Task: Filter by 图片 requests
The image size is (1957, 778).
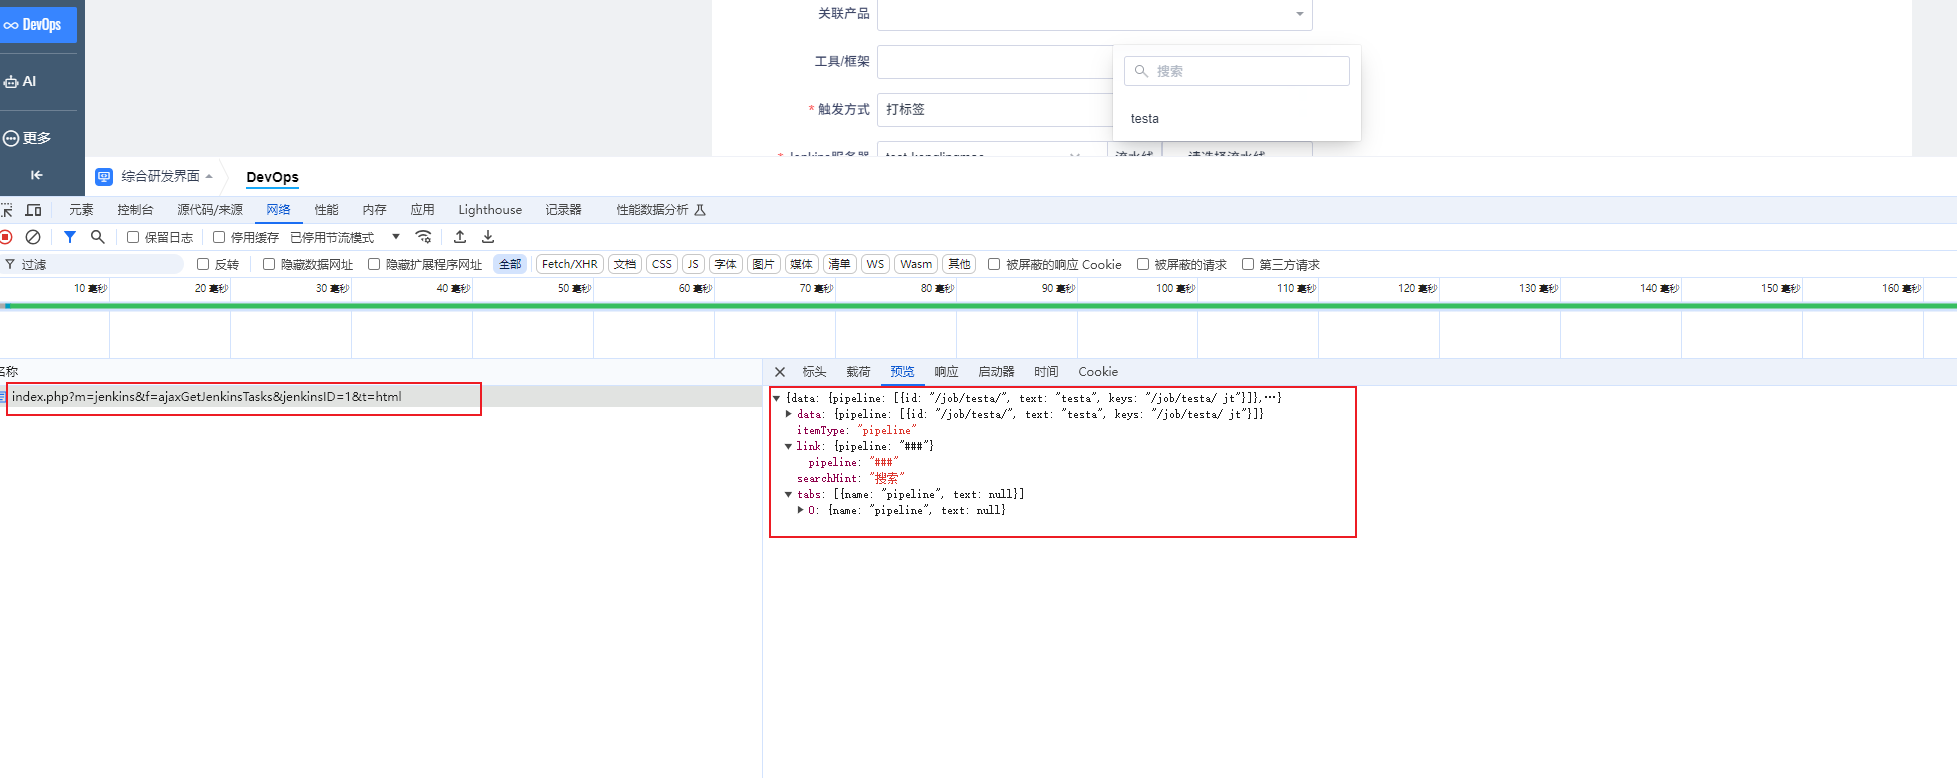Action: 763,264
